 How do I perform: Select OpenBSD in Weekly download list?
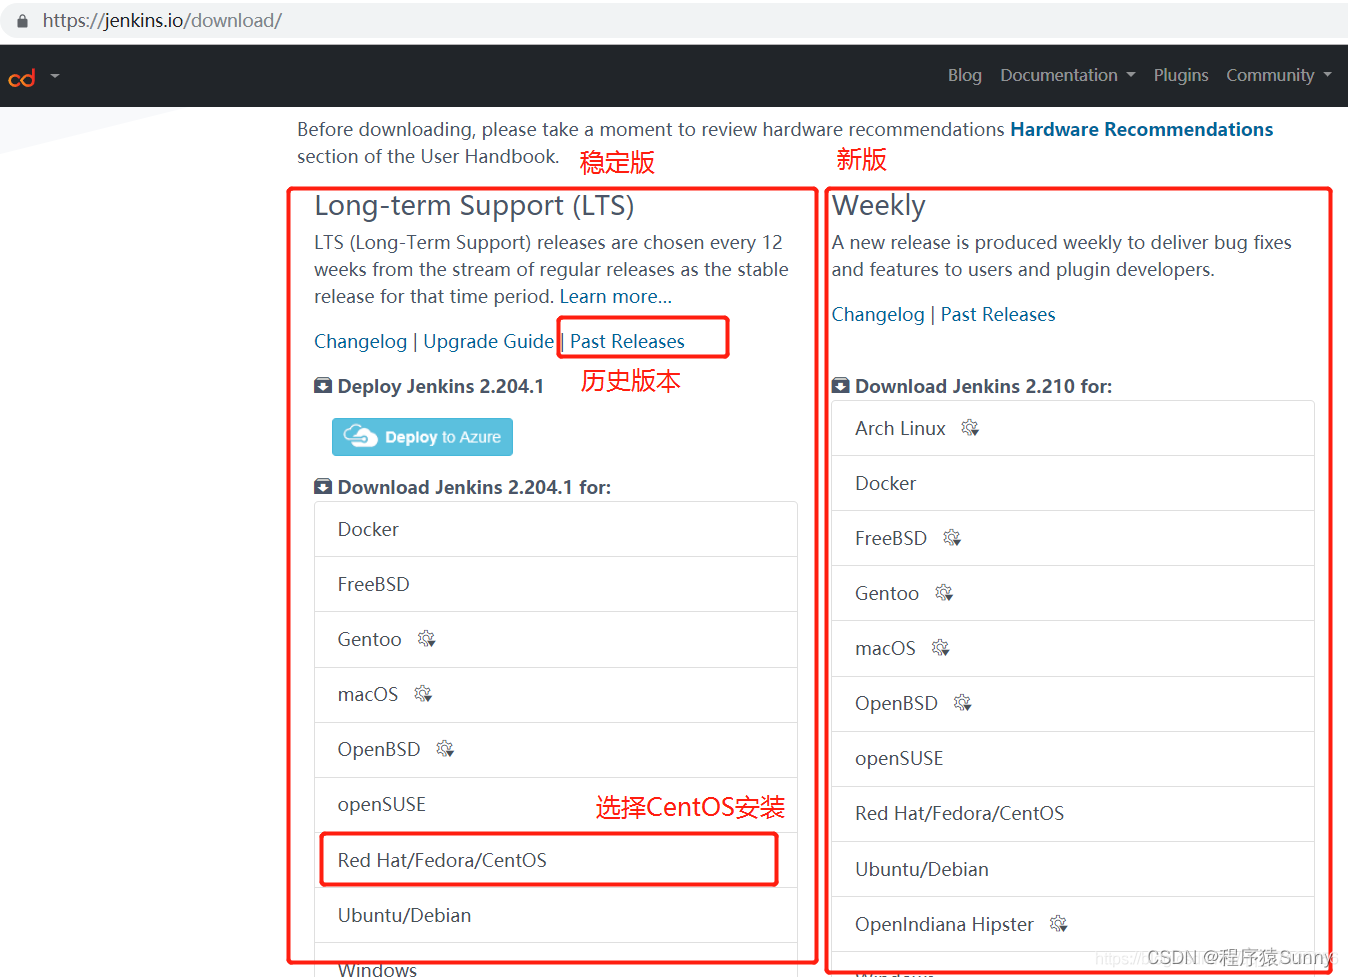1073,703
